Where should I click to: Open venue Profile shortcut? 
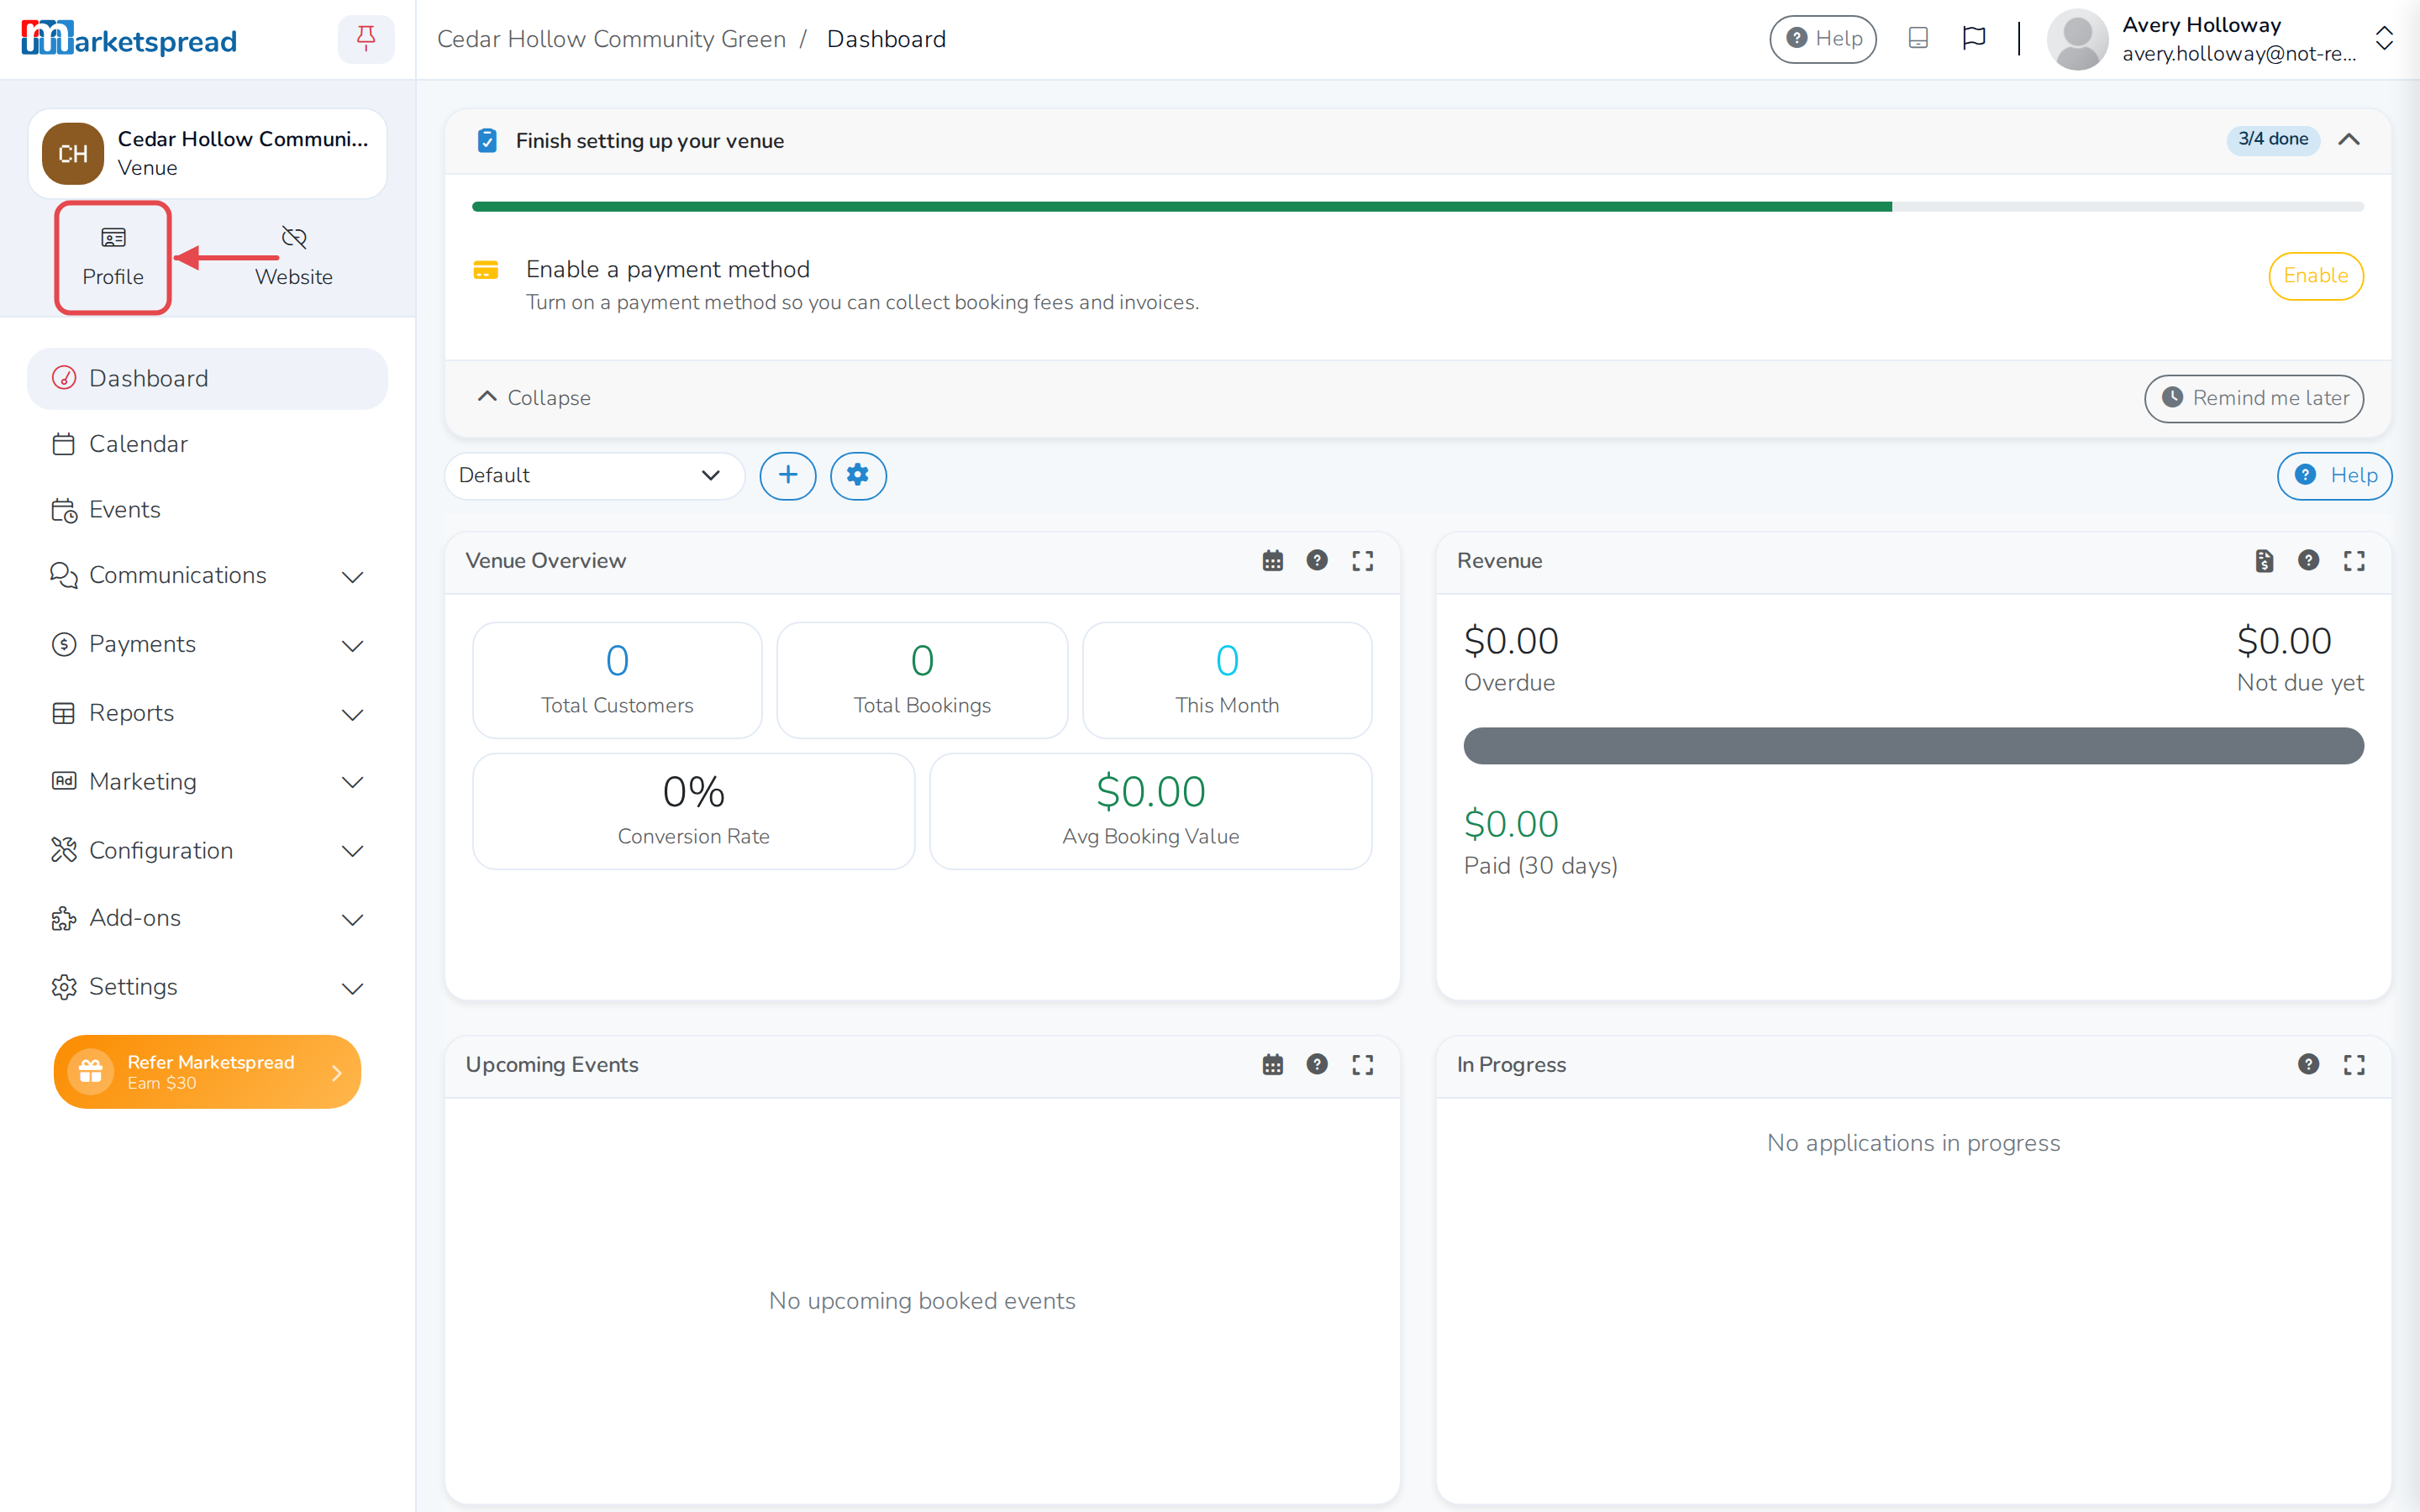click(113, 257)
